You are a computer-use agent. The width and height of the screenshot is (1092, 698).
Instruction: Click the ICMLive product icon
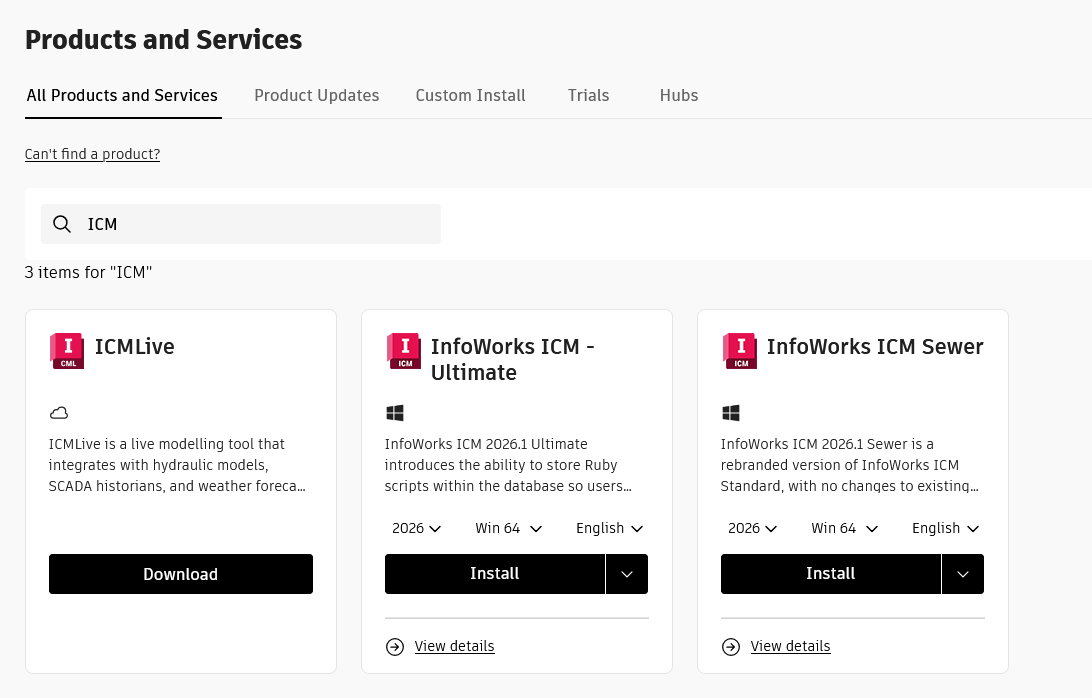[66, 350]
